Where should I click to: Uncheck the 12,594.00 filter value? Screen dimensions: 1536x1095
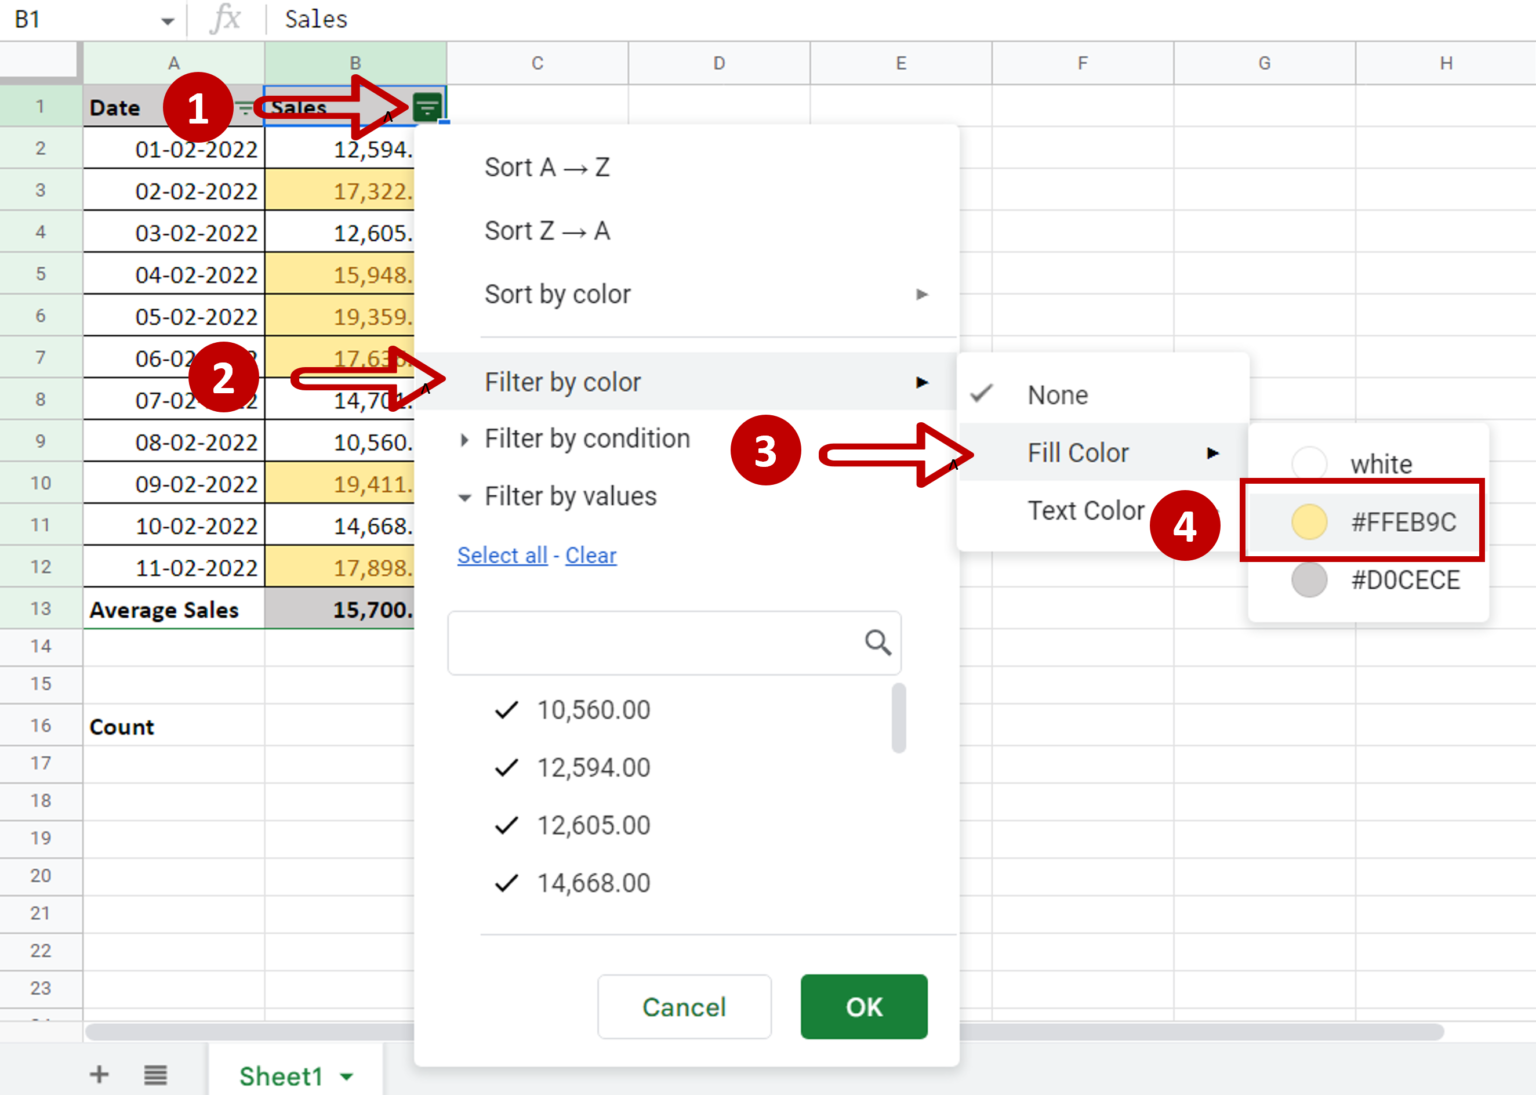pos(506,767)
